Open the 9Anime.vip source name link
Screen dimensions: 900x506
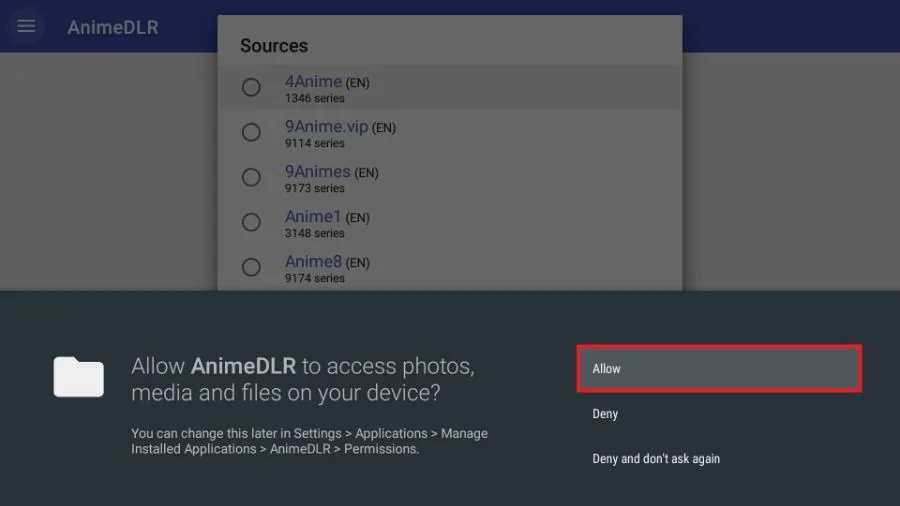(326, 127)
